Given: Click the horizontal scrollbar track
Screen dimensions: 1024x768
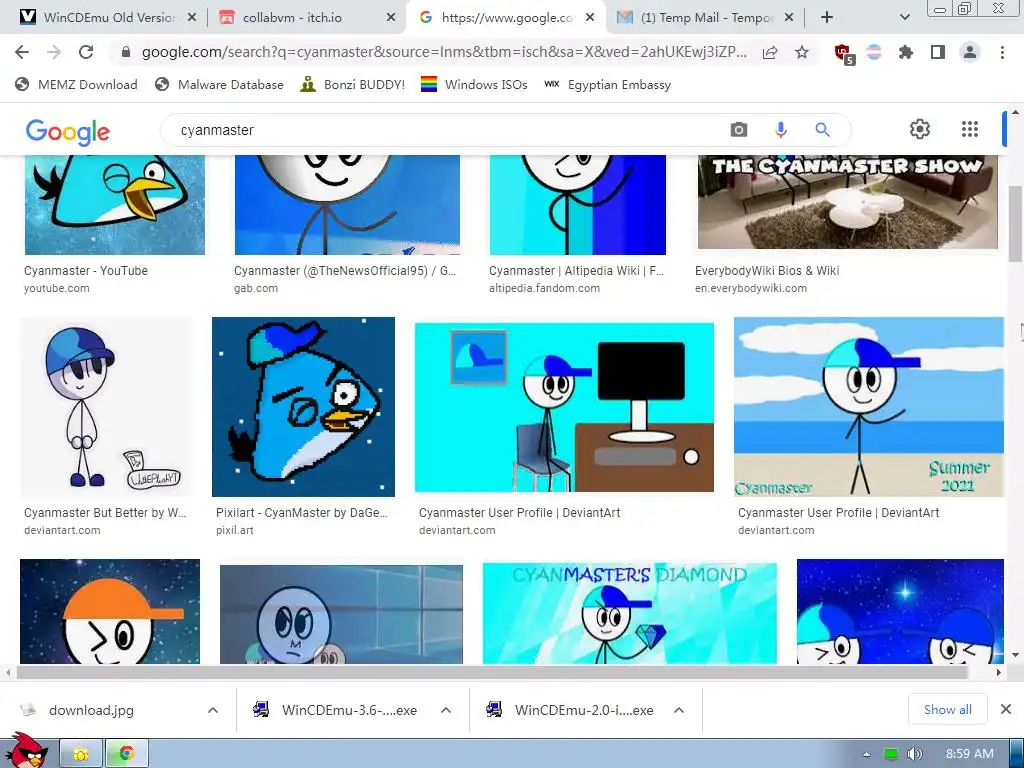Looking at the screenshot, I should (x=502, y=672).
